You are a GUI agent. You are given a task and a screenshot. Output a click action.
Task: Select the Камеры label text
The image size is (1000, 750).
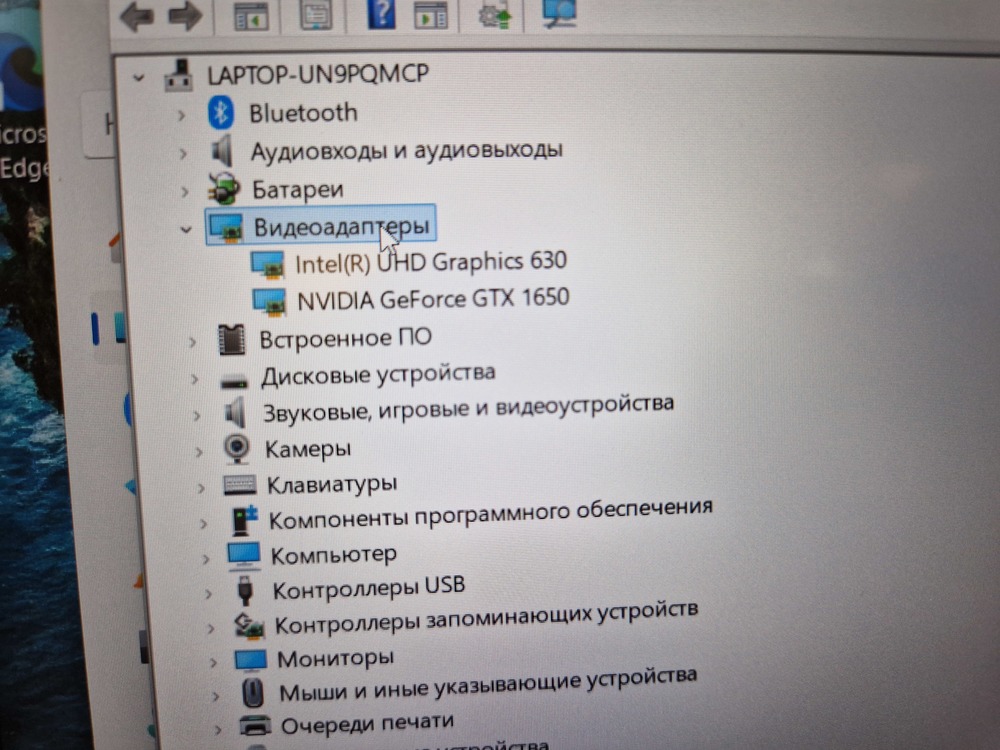[x=307, y=449]
